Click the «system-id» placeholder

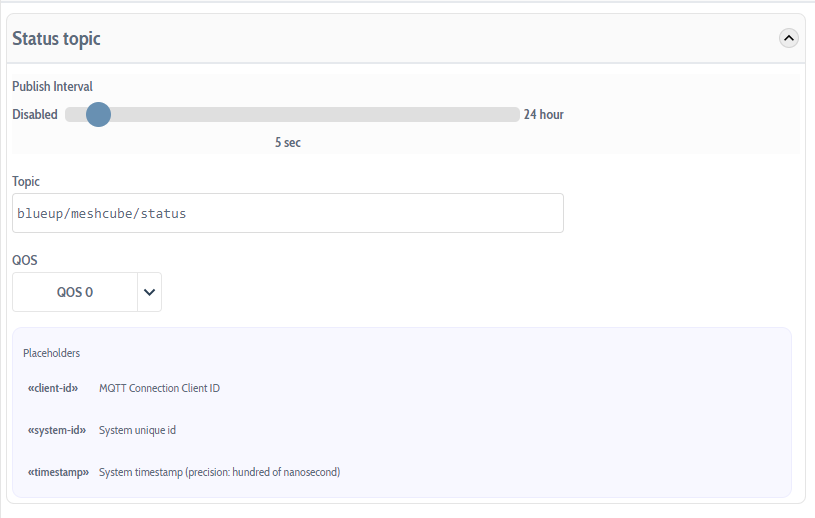pos(54,430)
